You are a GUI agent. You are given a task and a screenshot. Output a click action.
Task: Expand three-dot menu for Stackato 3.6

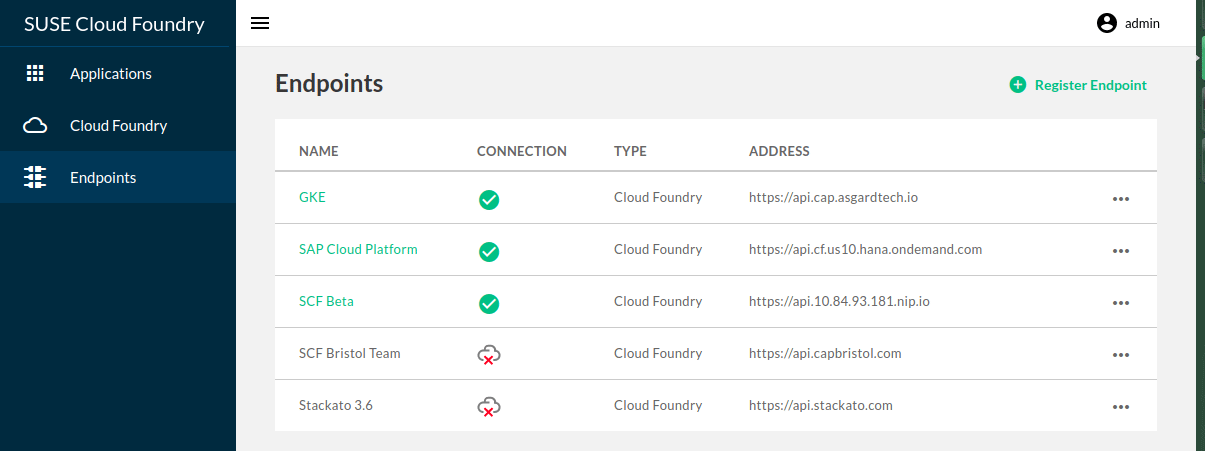pyautogui.click(x=1121, y=407)
